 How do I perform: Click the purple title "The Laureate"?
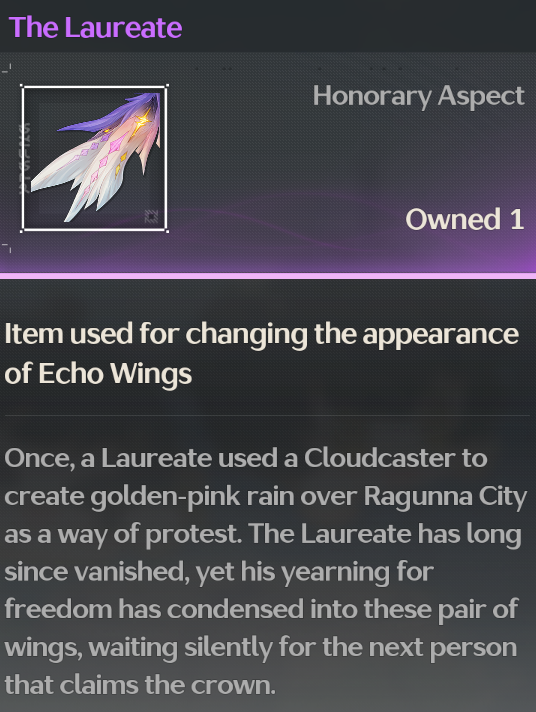[x=95, y=27]
